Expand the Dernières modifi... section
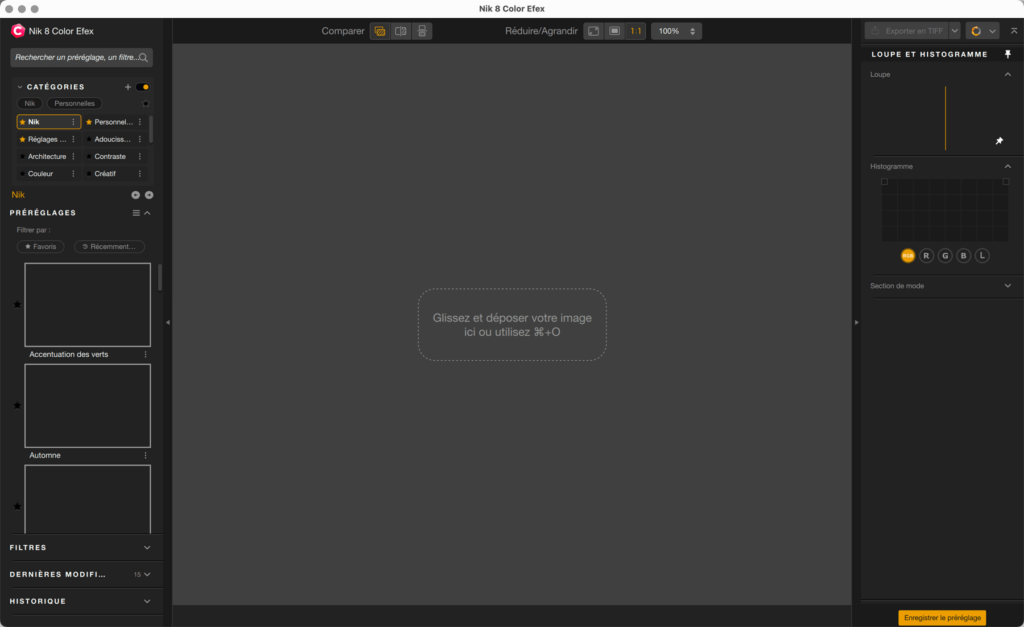The height and width of the screenshot is (627, 1024). tap(147, 574)
